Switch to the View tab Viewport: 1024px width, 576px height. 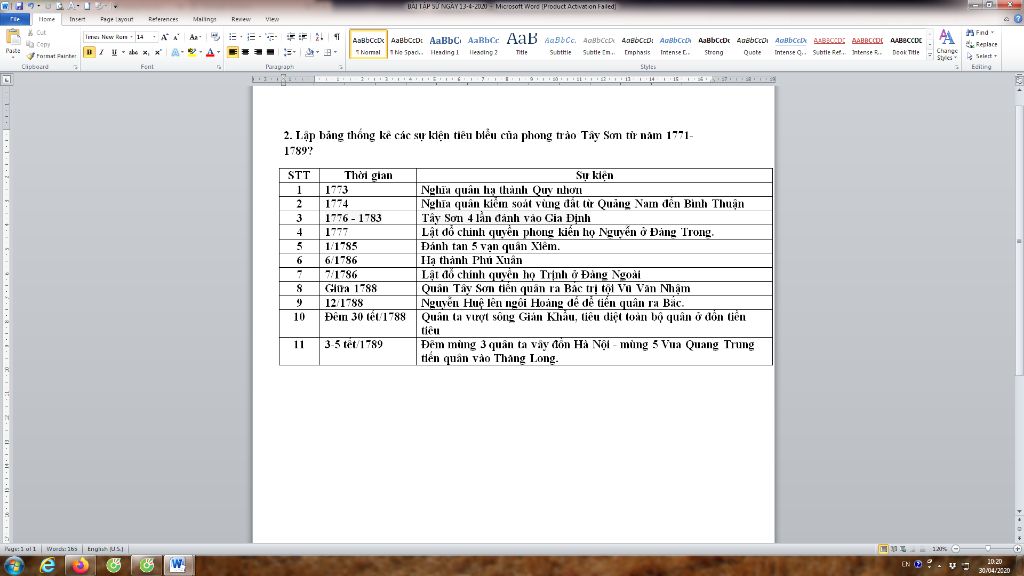point(272,19)
